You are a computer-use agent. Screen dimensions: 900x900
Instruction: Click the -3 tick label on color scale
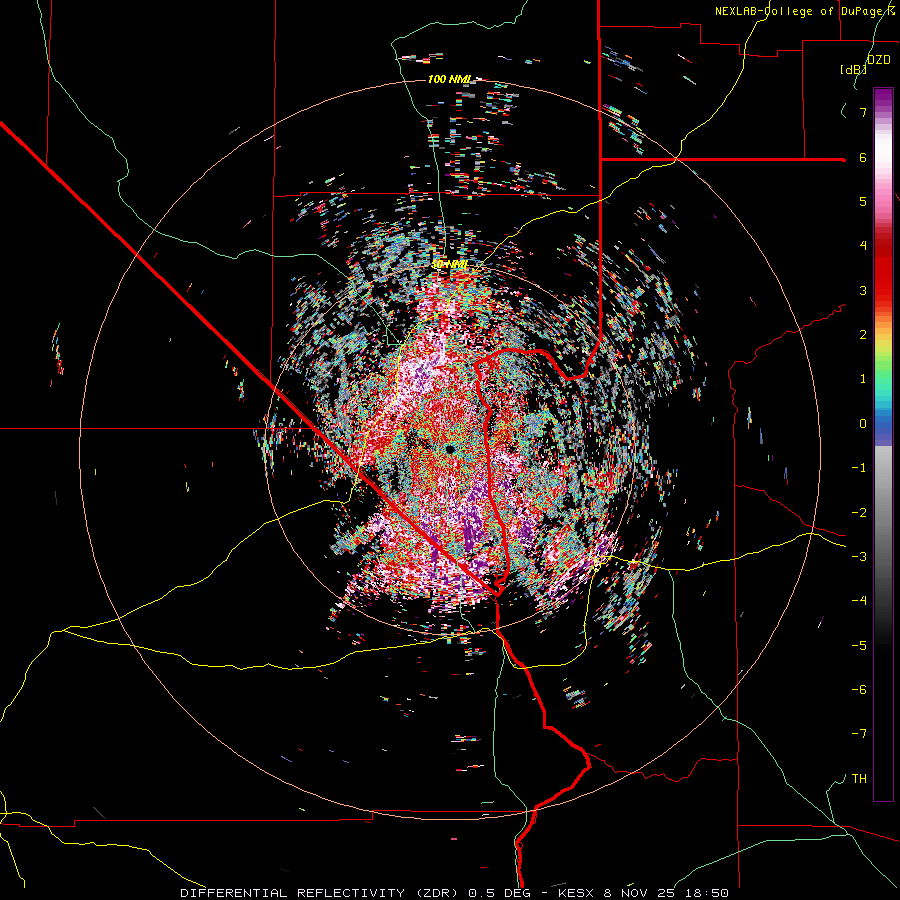(x=859, y=557)
